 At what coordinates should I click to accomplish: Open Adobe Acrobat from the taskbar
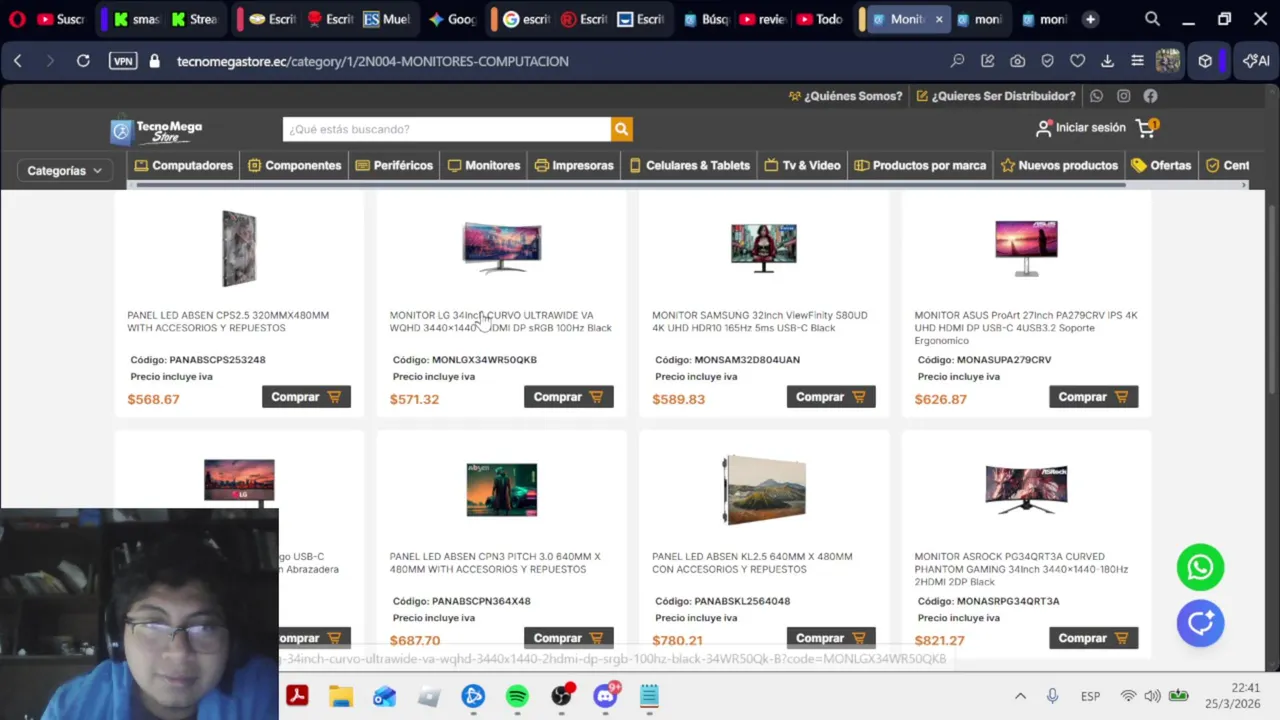297,696
